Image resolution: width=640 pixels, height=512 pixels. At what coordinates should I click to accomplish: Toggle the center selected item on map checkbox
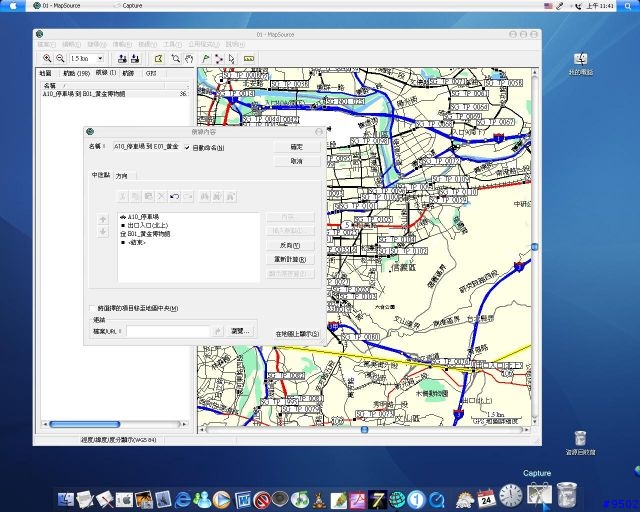tap(93, 308)
